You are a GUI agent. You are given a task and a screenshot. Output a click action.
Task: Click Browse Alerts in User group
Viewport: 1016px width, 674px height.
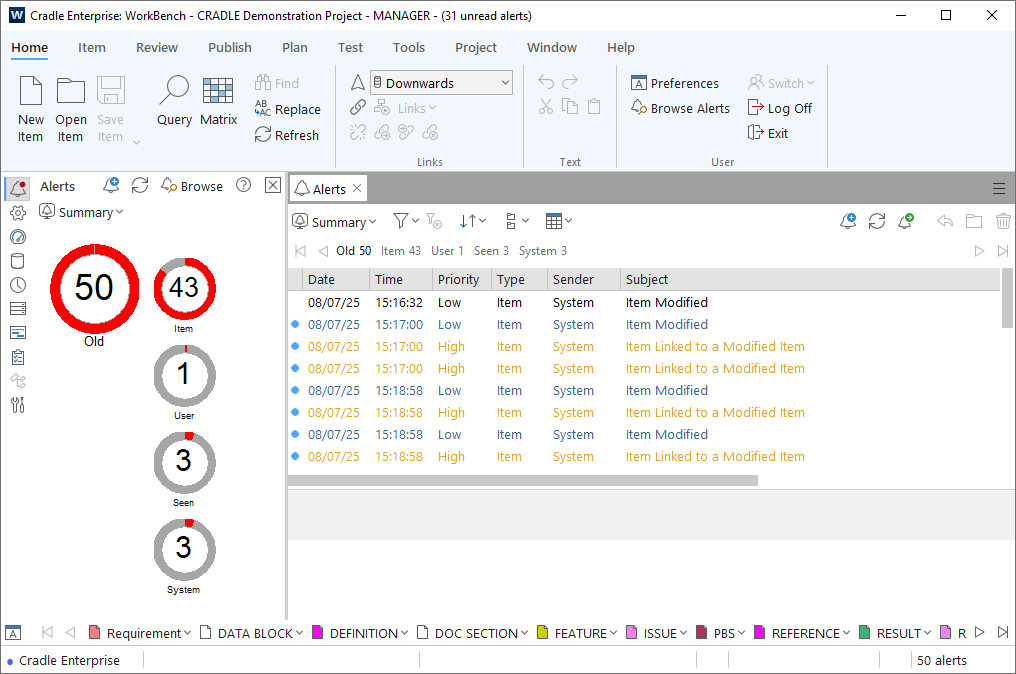click(680, 108)
